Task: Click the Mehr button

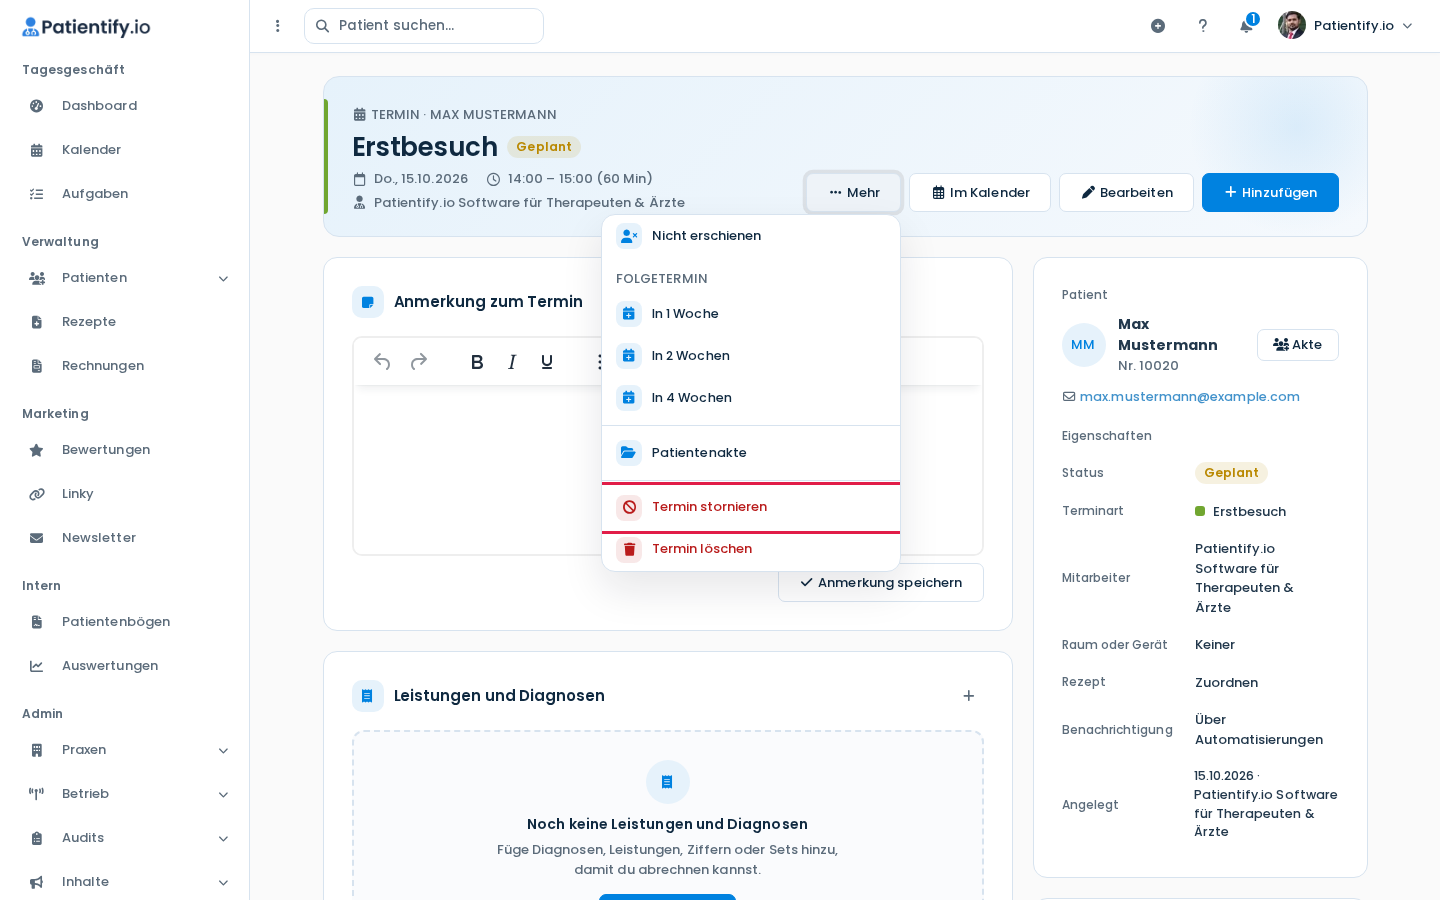Action: coord(854,192)
